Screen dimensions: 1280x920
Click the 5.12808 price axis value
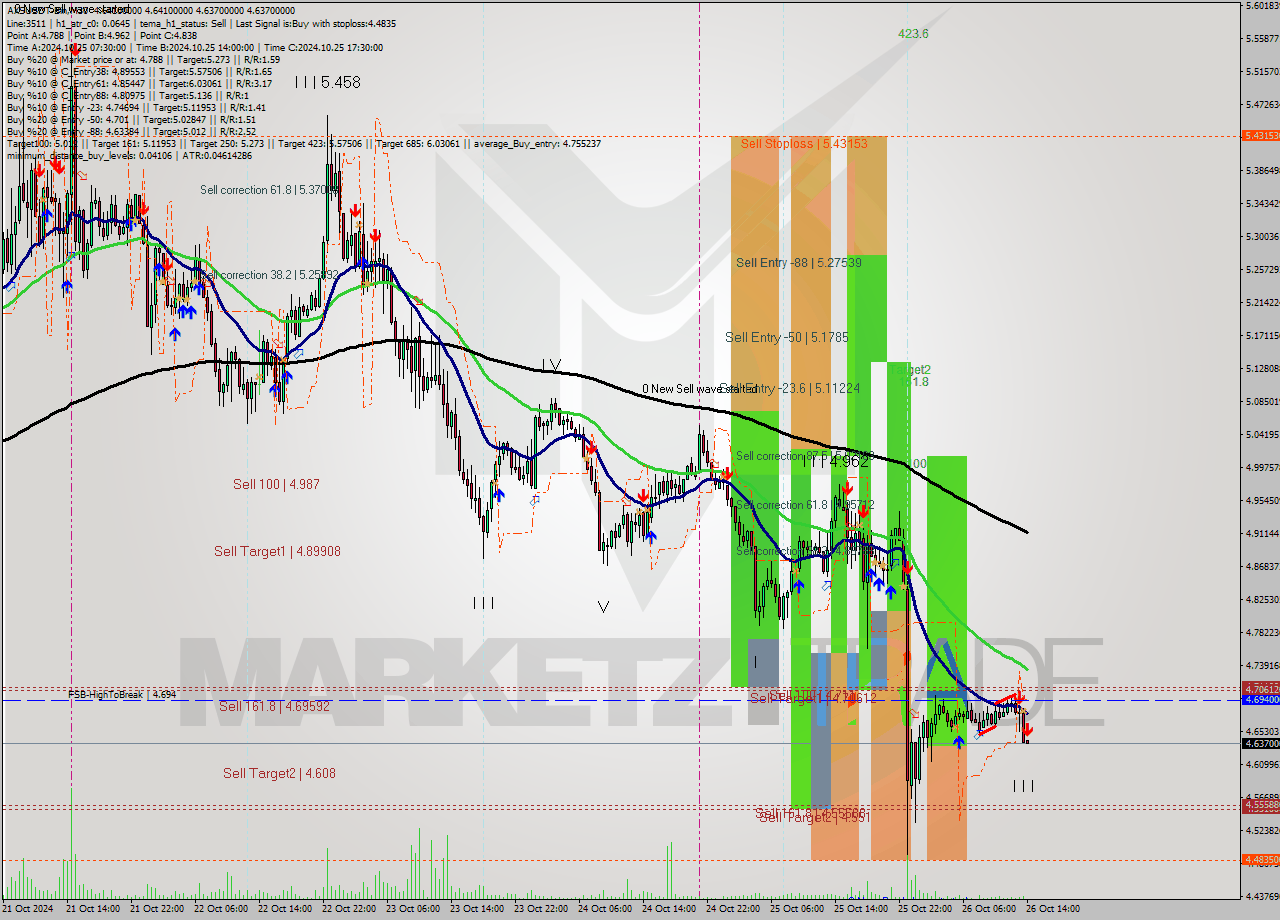point(1262,369)
